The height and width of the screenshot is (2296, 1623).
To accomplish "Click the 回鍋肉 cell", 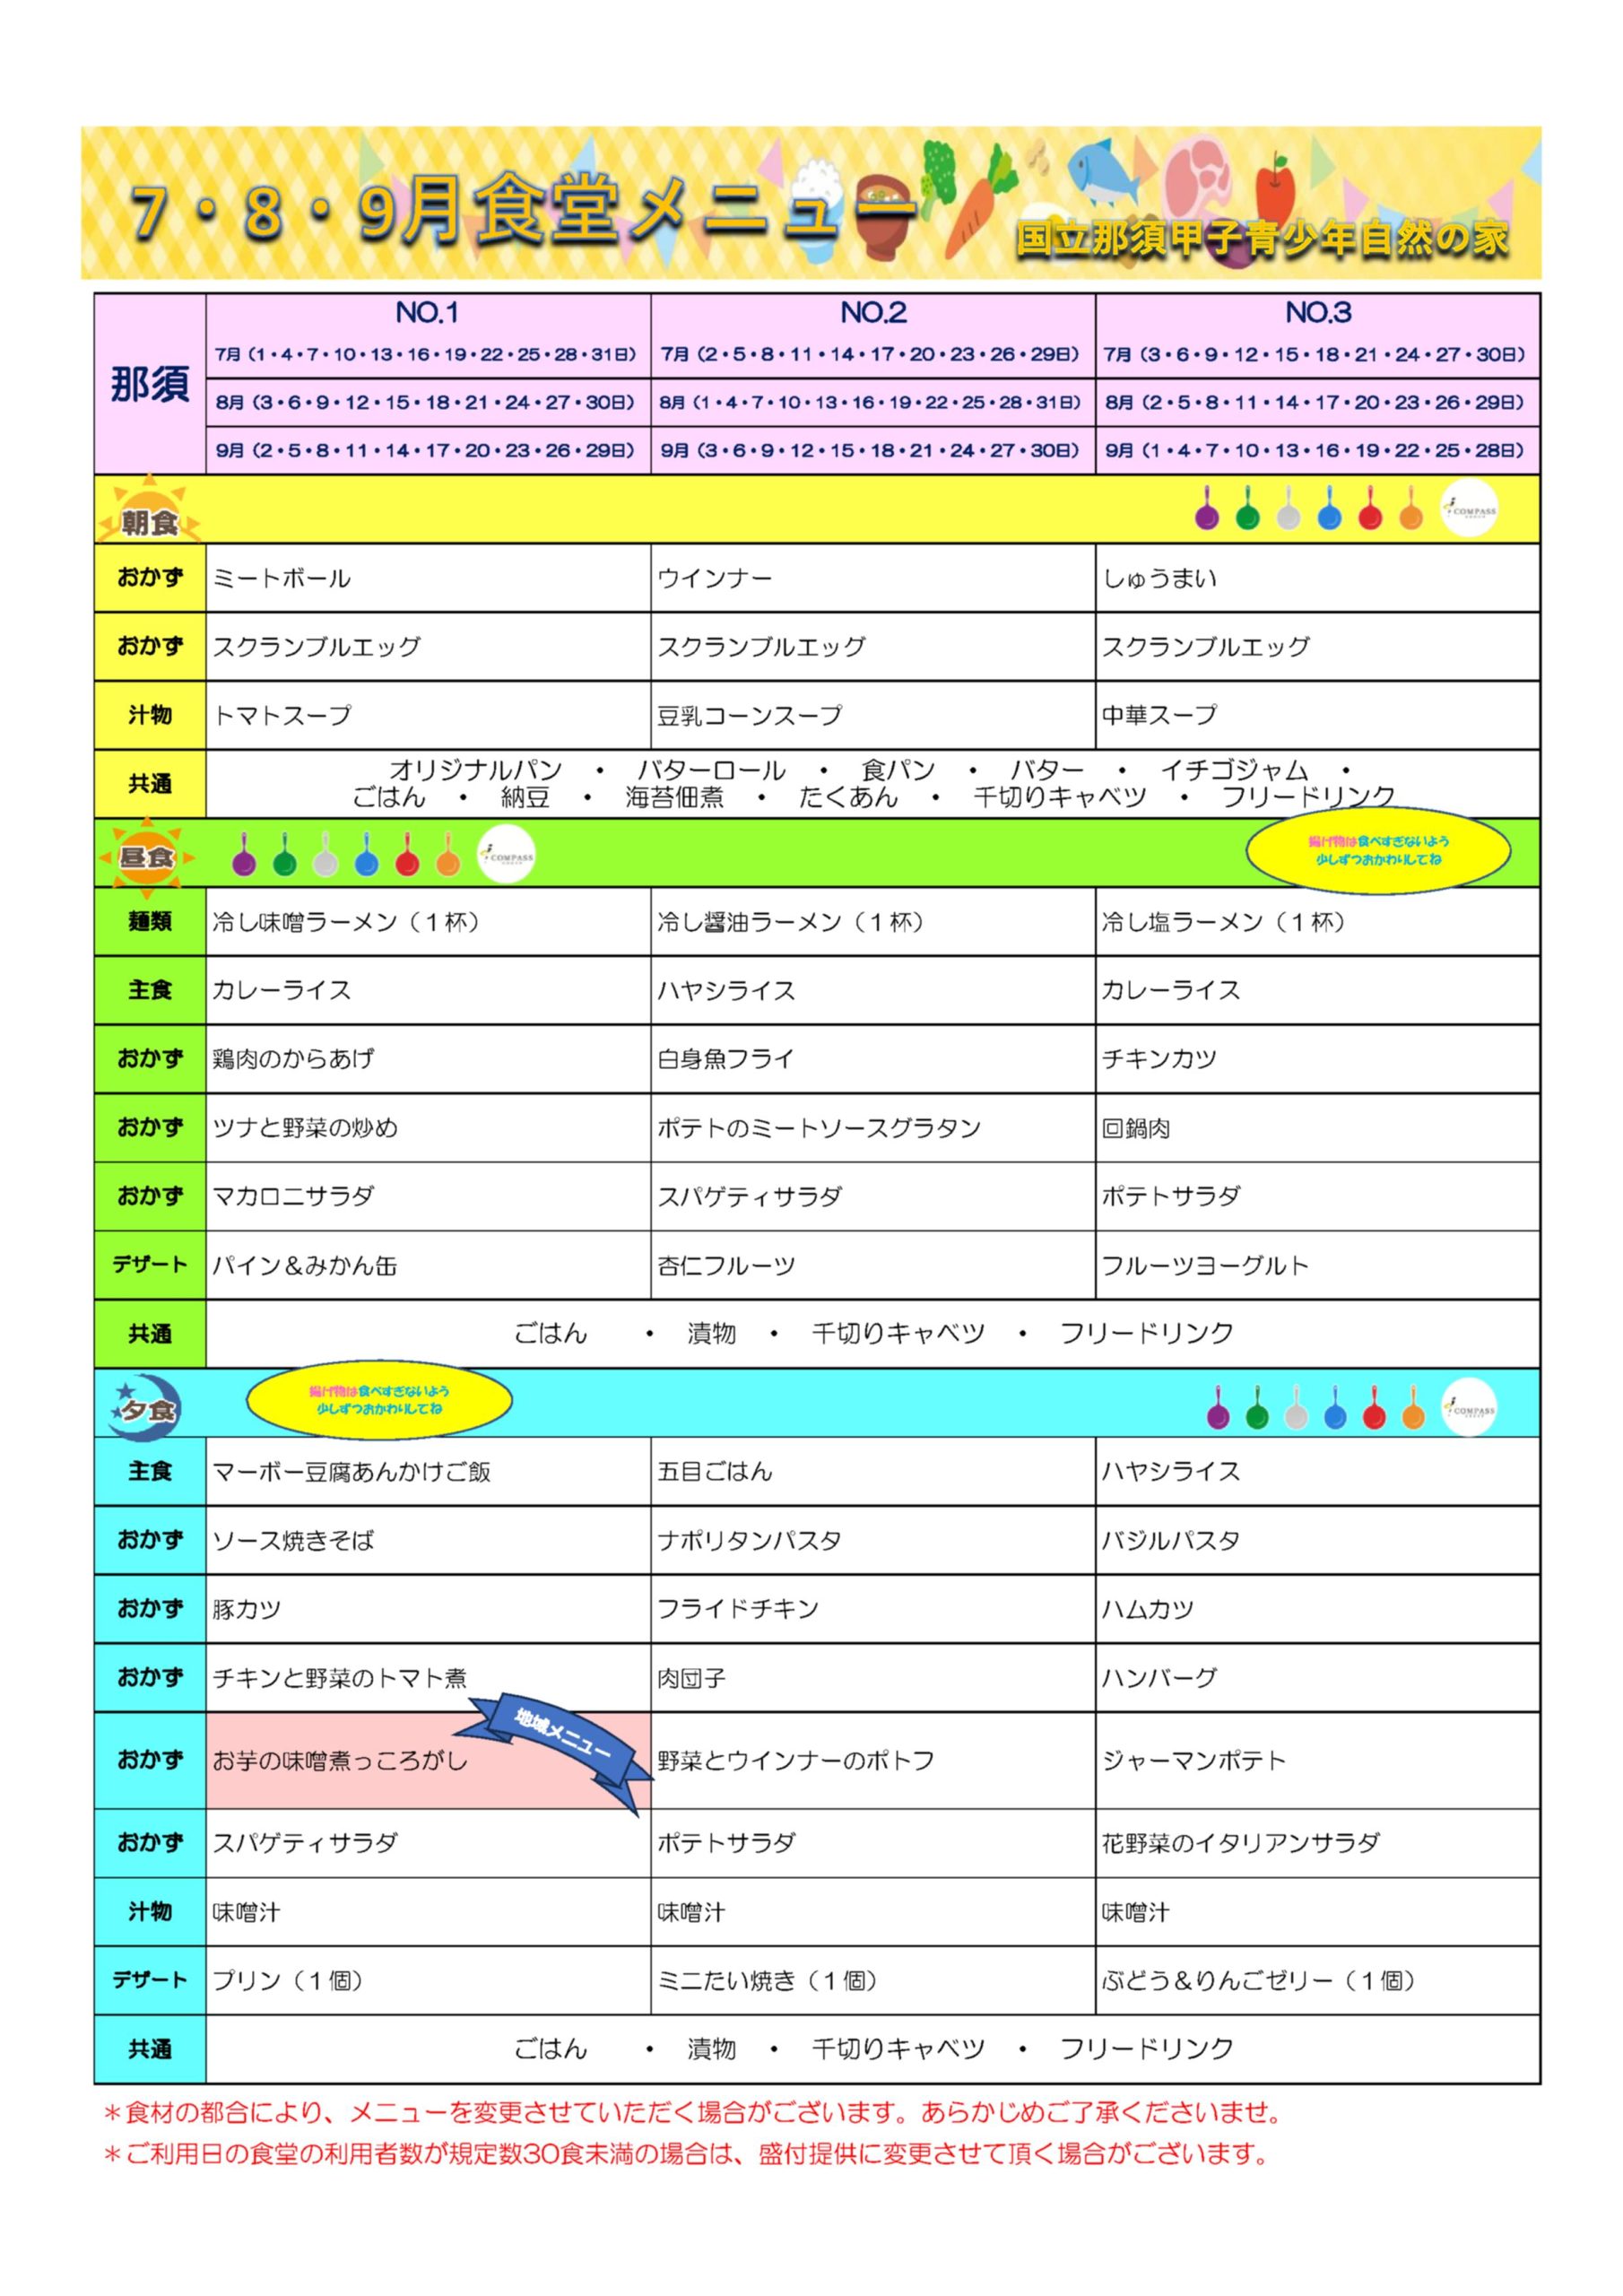I will point(1318,1128).
